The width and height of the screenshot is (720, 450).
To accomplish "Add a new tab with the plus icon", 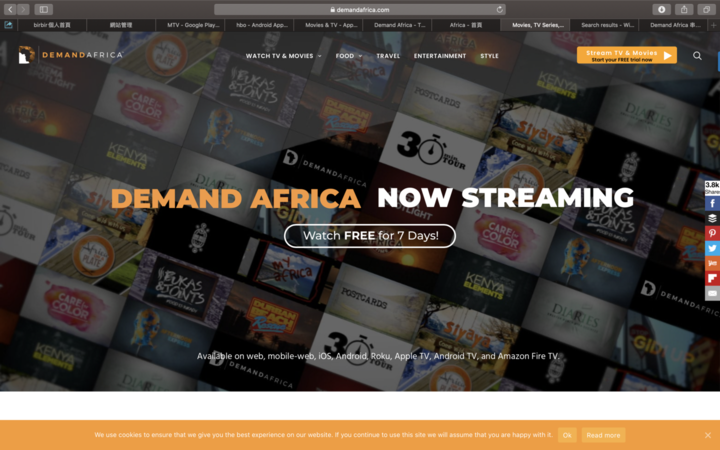I will pos(713,25).
